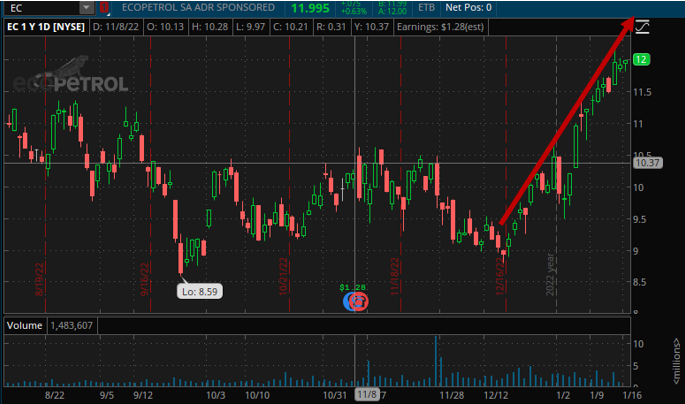
Task: Click the 8/22 date axis label
Action: pos(55,395)
